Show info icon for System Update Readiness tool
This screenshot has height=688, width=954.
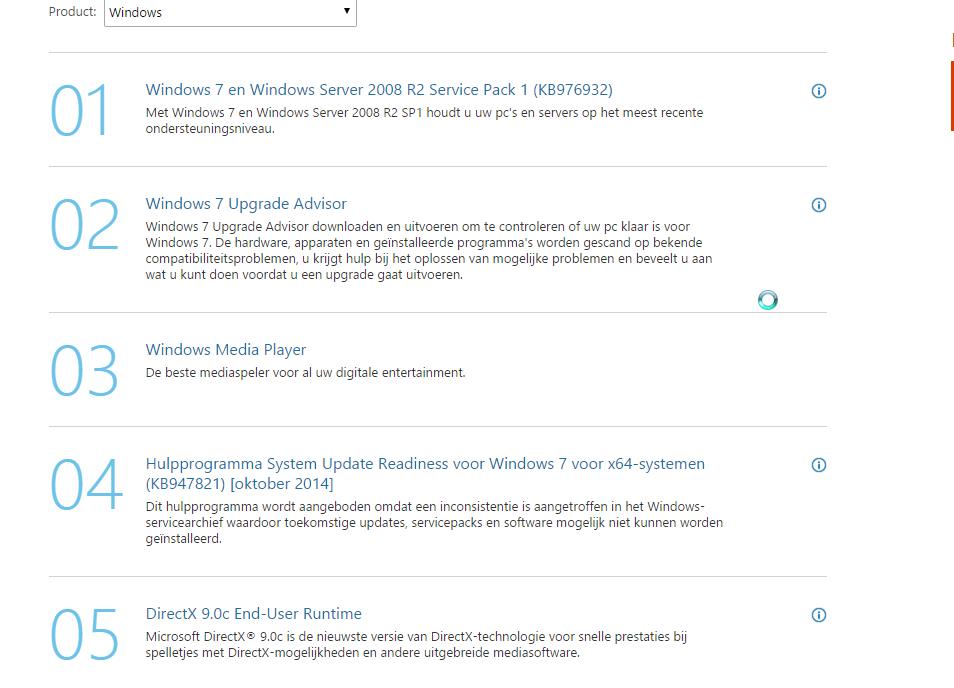819,465
